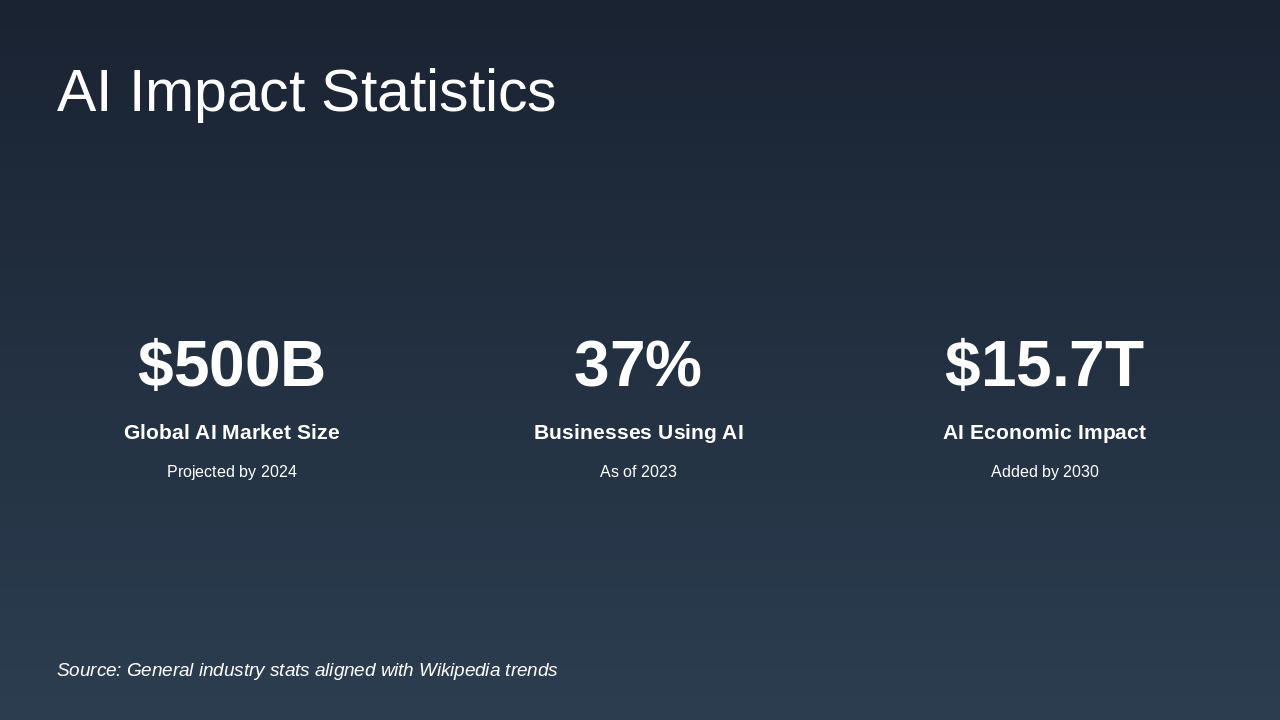The height and width of the screenshot is (720, 1280).
Task: Click the year '2023' in the caption
Action: pyautogui.click(x=659, y=472)
